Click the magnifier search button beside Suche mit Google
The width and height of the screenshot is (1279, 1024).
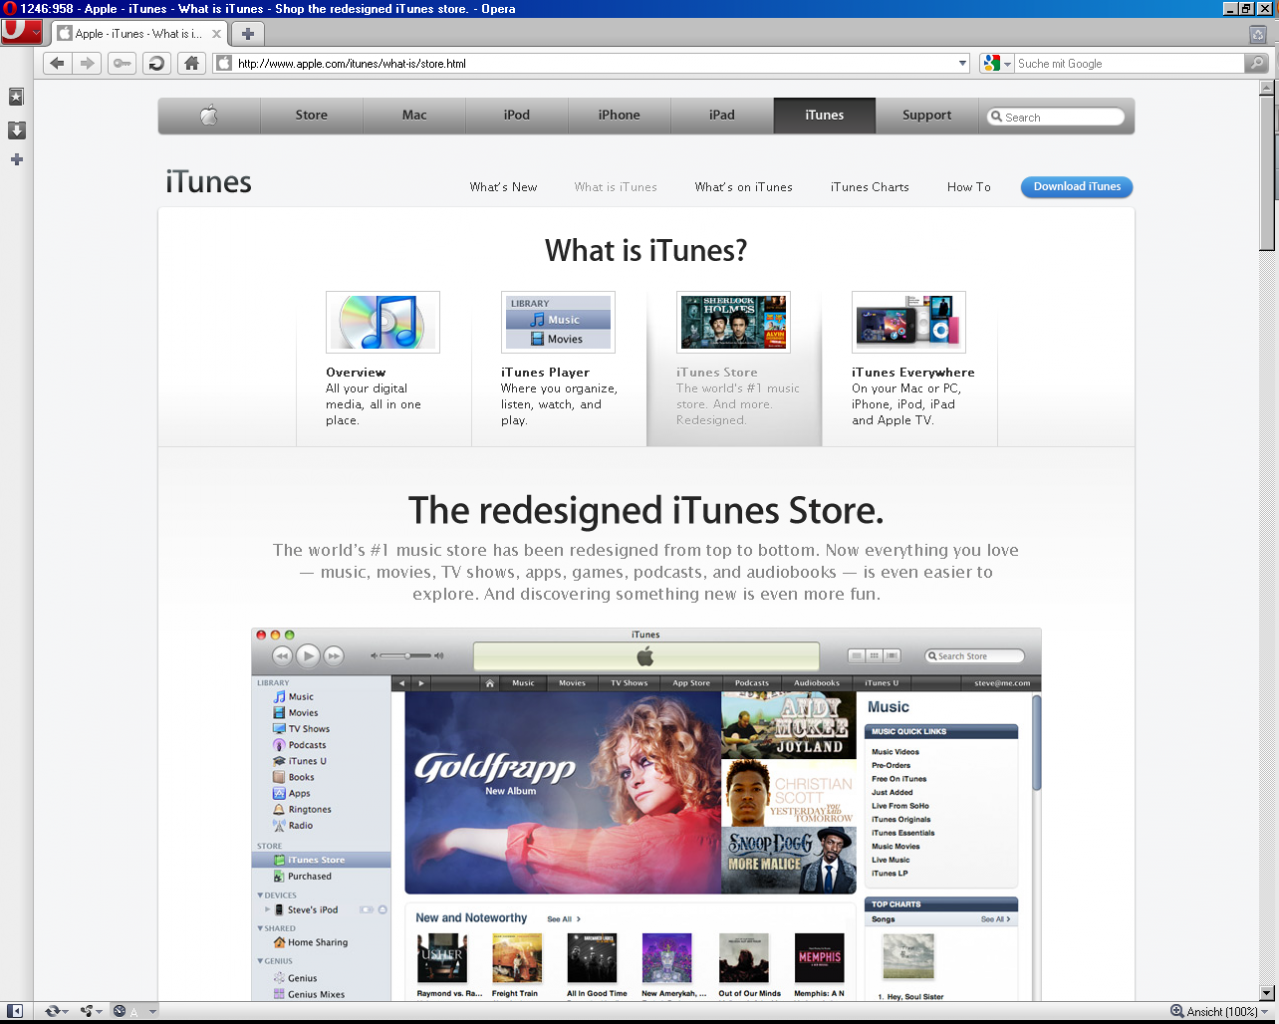coord(1256,63)
